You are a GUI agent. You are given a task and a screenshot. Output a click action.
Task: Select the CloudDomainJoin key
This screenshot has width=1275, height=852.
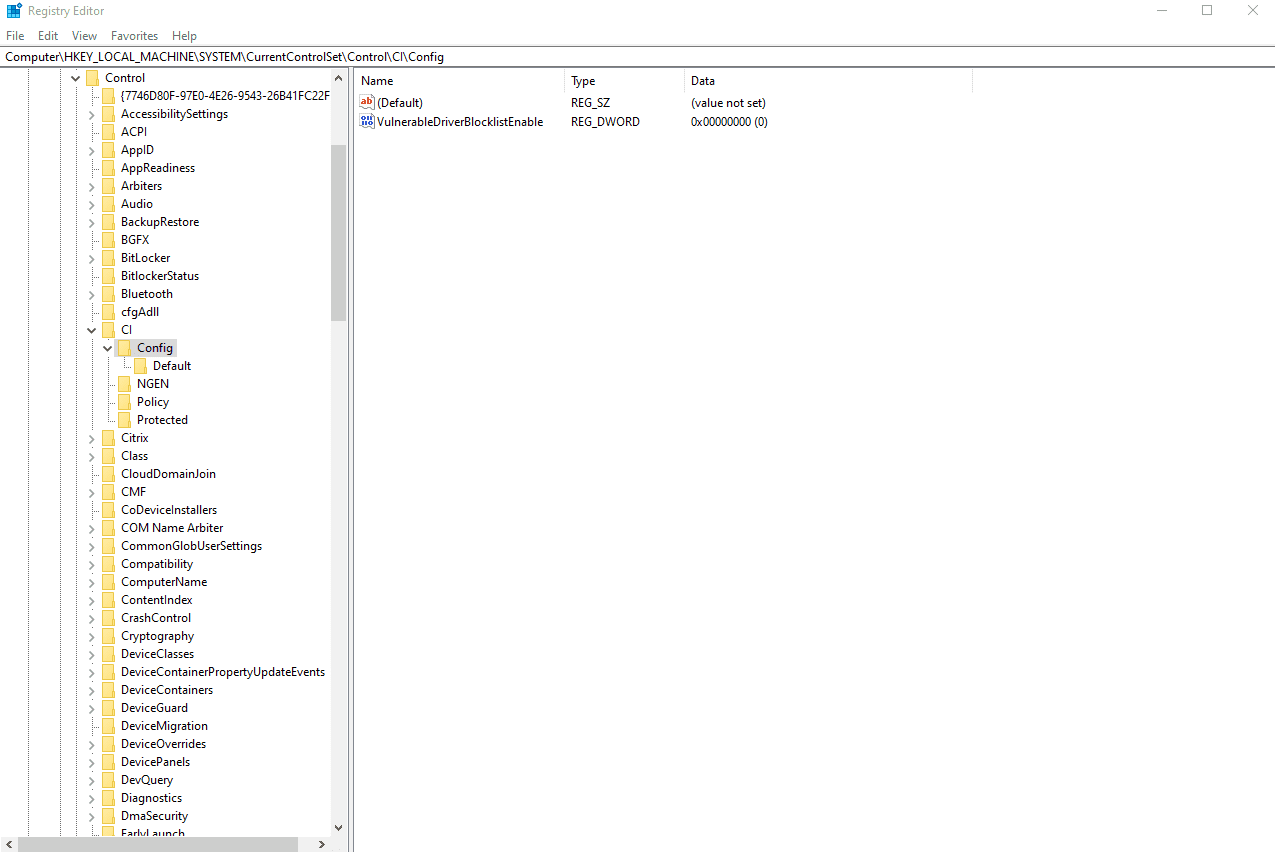click(x=168, y=473)
